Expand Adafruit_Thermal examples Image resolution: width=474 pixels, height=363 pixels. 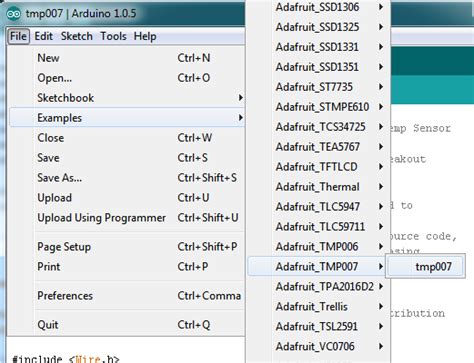tap(318, 187)
